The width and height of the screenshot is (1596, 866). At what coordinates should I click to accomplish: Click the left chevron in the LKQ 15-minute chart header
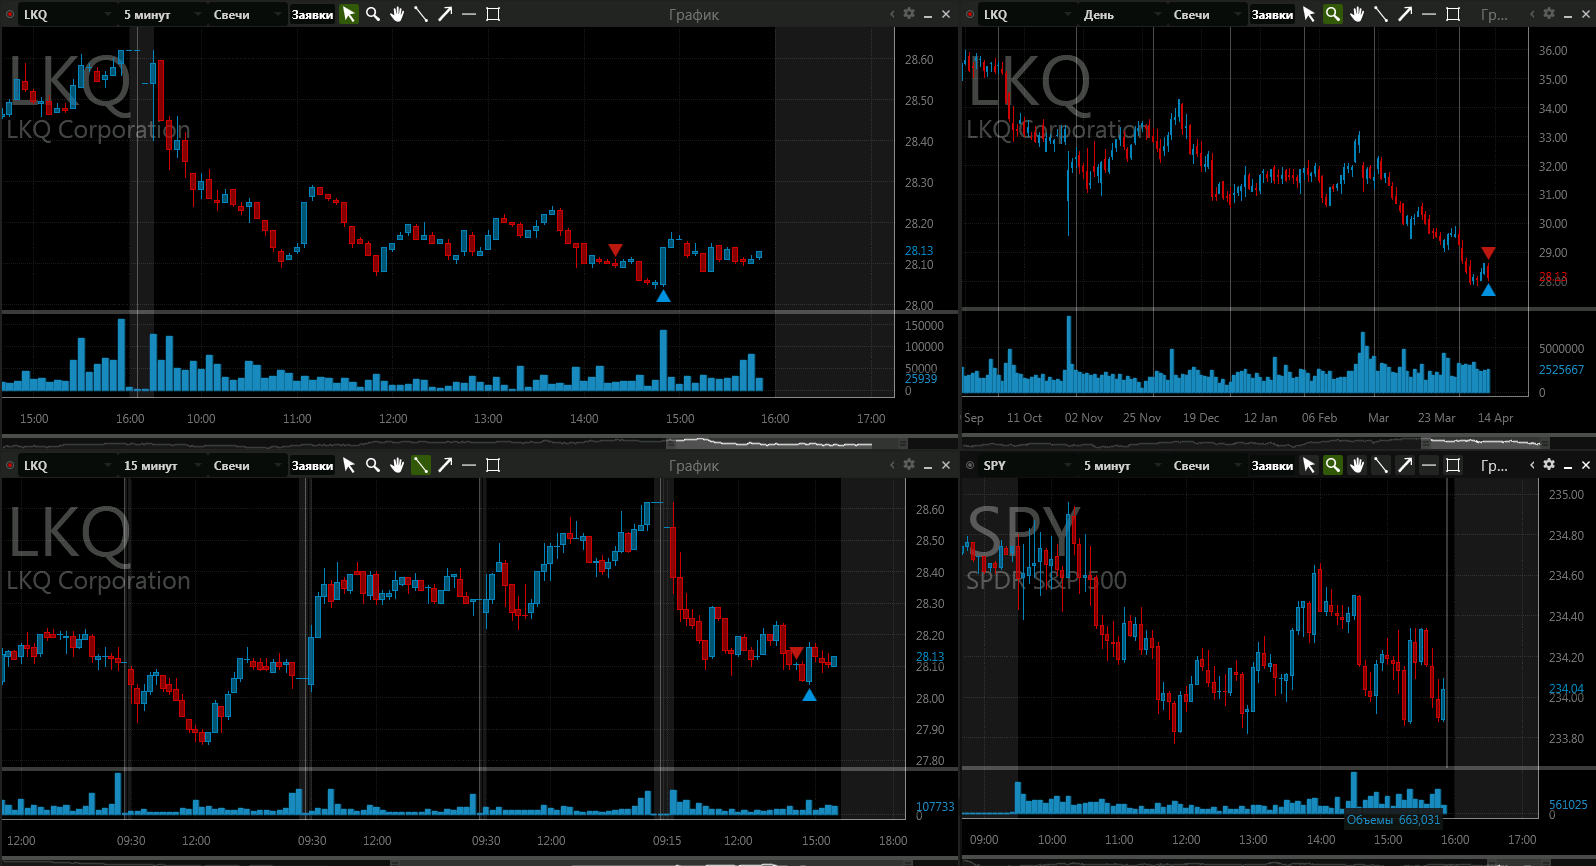pos(892,465)
